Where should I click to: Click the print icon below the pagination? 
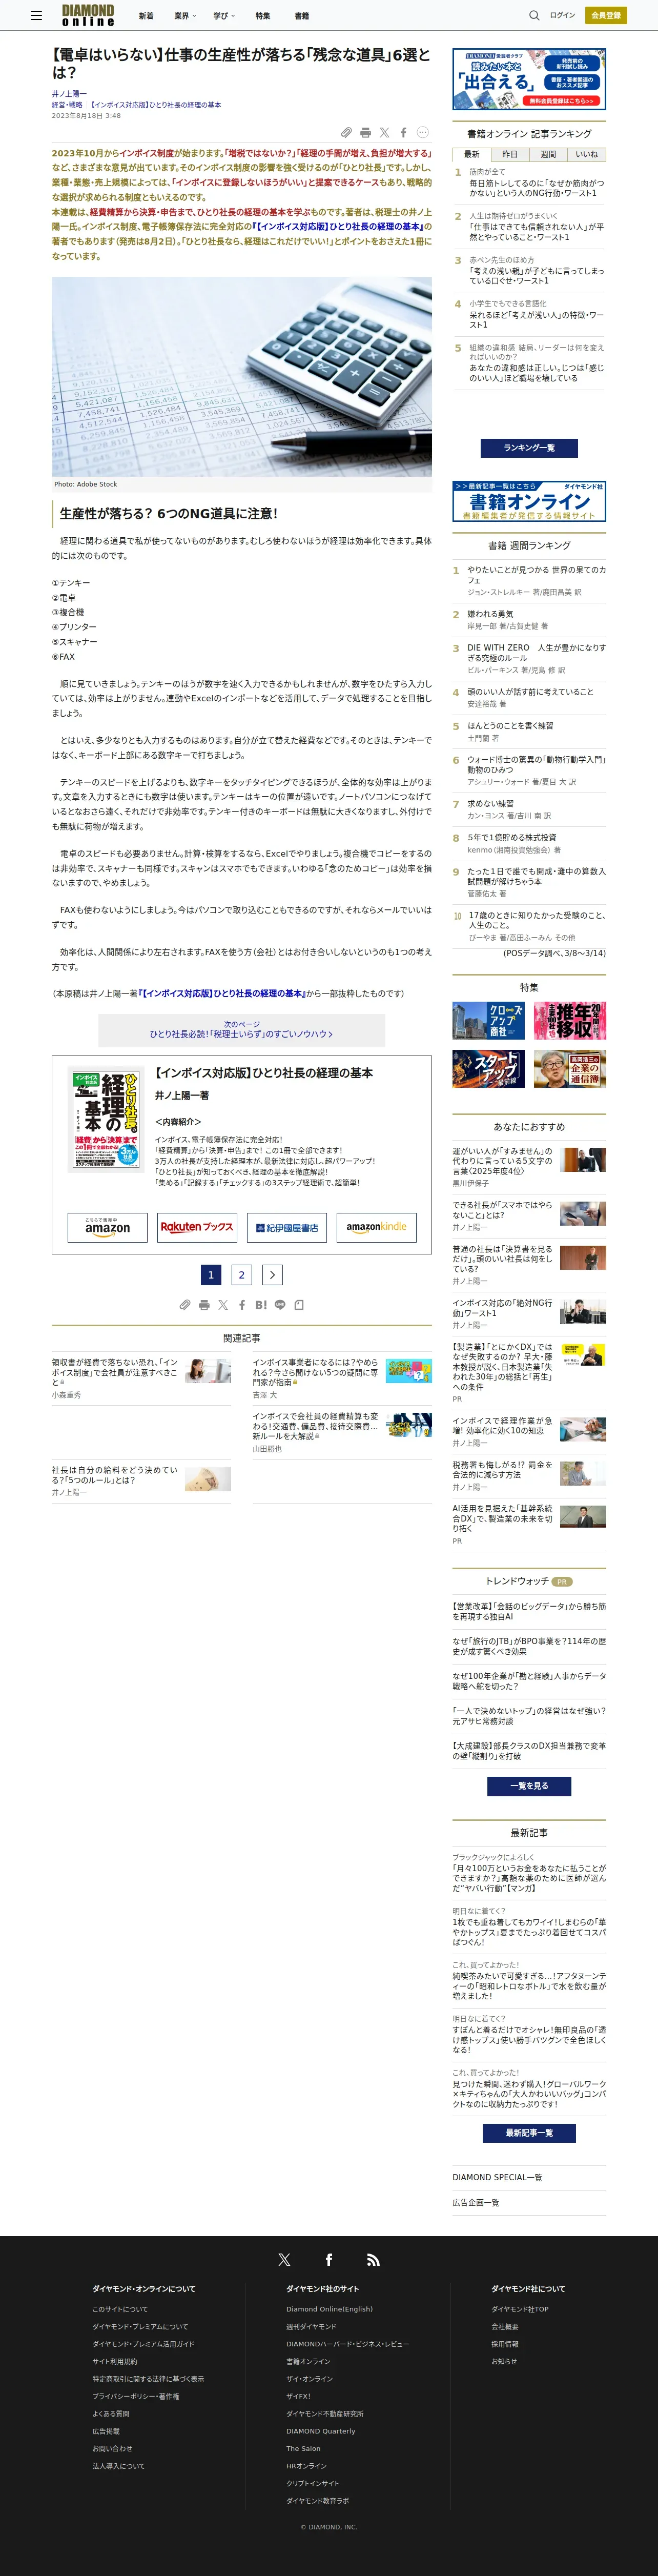[204, 1305]
